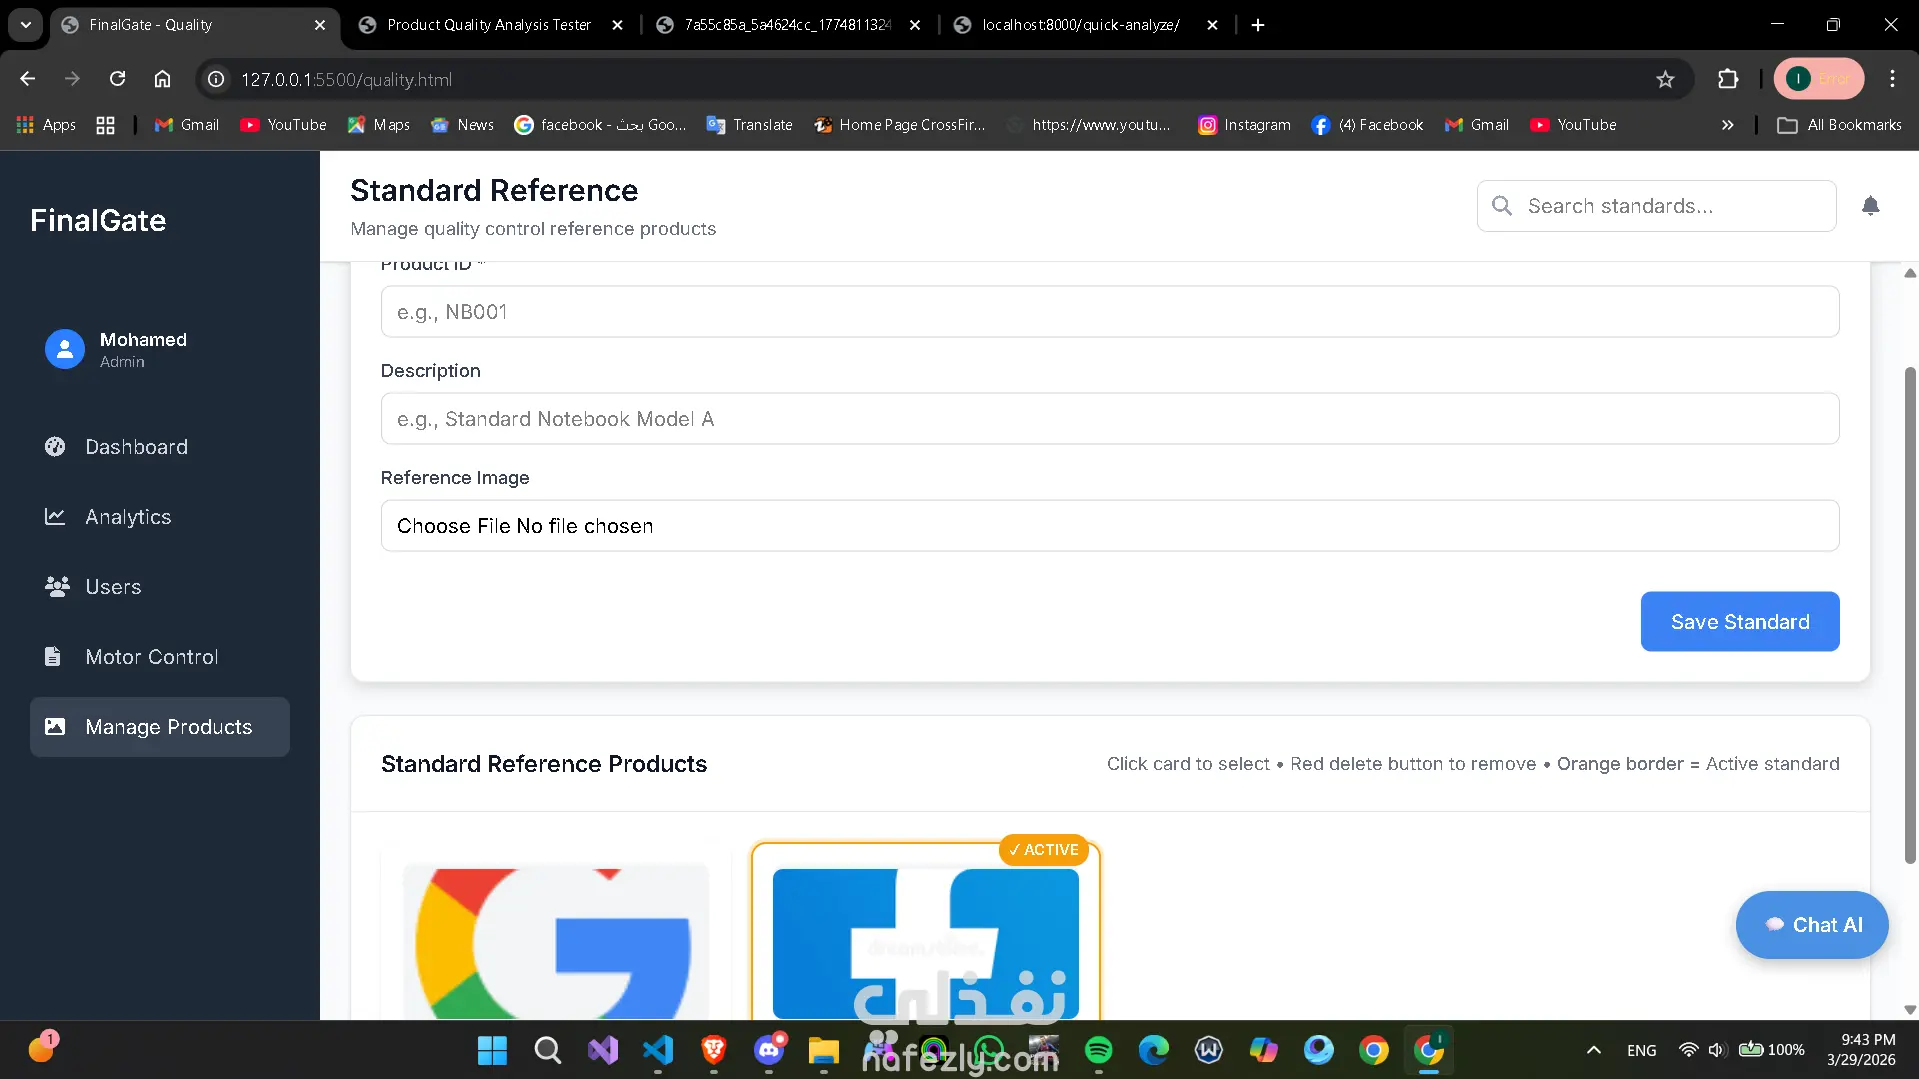Switch to the 7a55c85a_5a4624cc browser tab
1919x1079 pixels.
pos(788,25)
